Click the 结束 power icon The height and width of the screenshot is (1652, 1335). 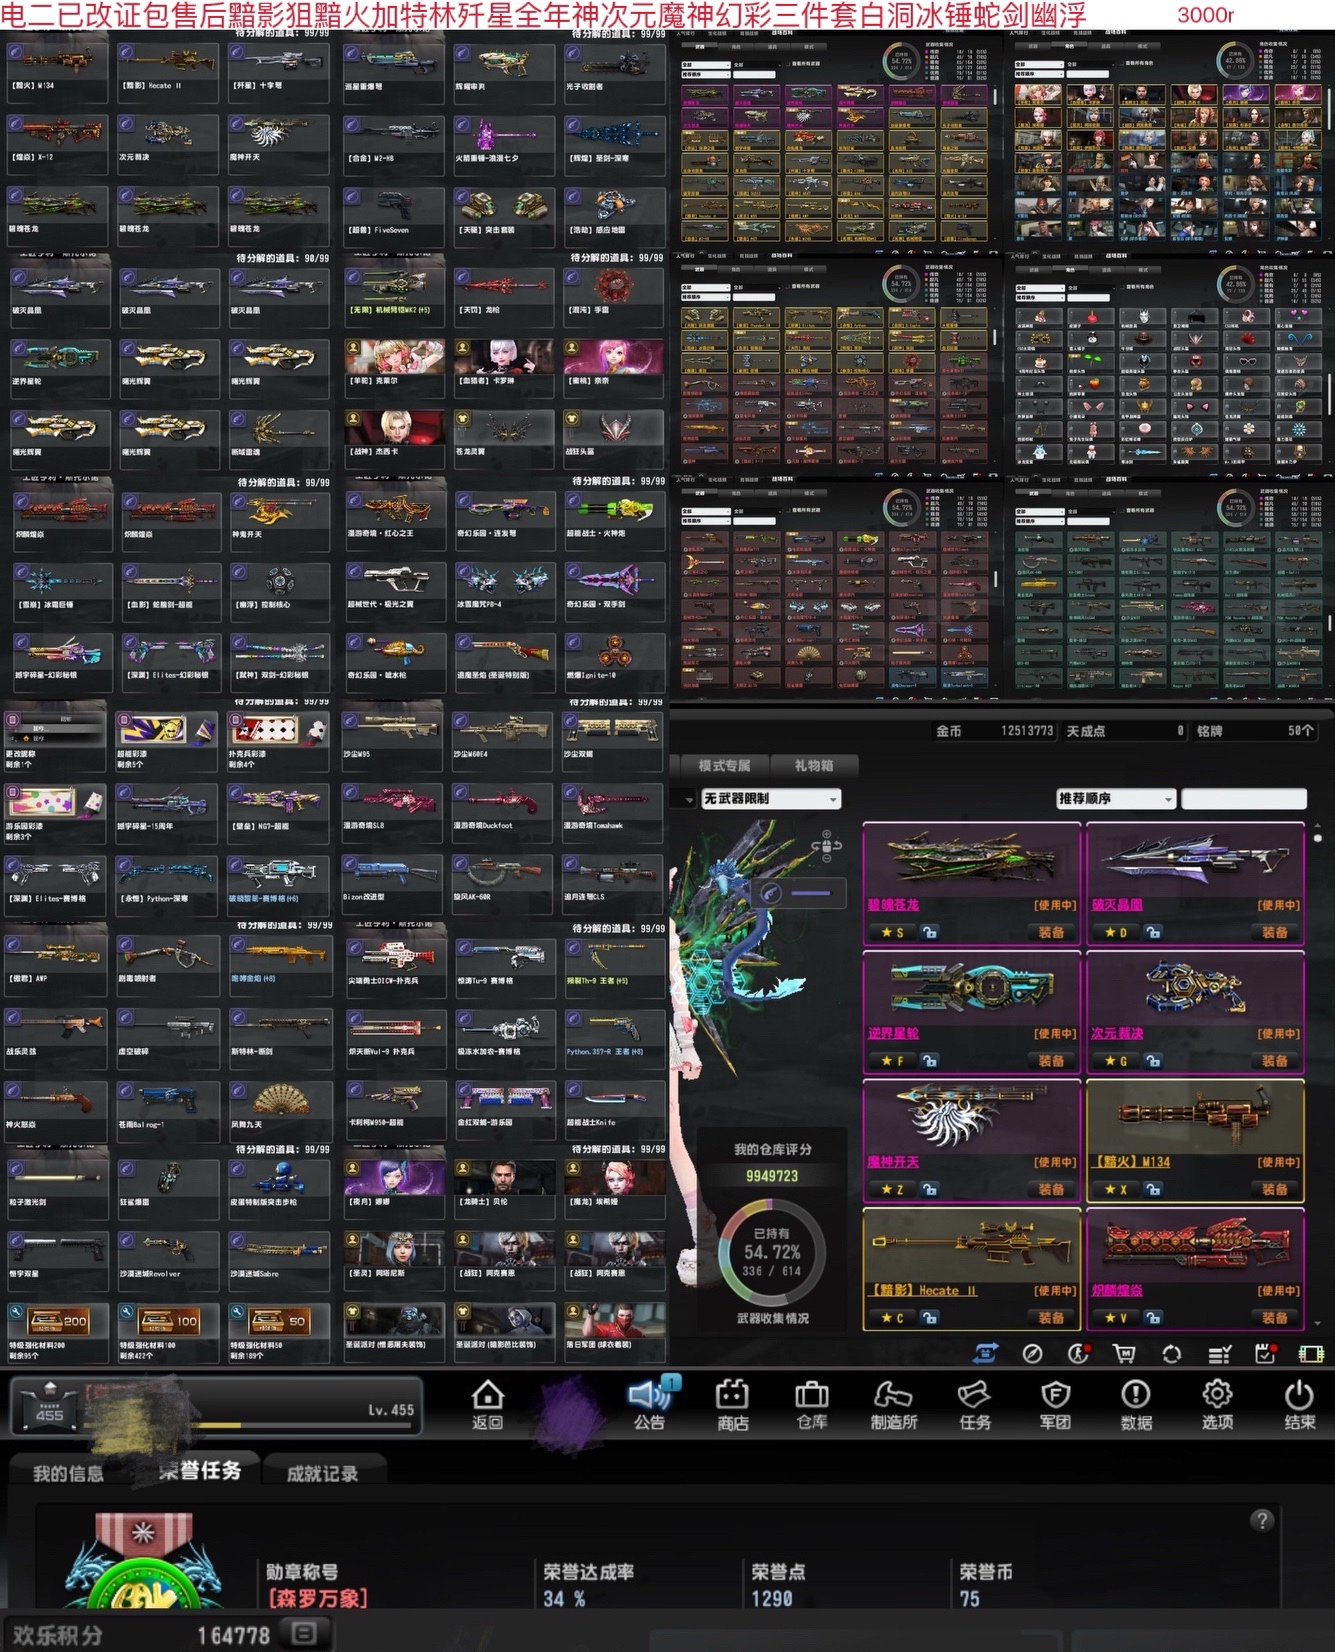click(1298, 1394)
